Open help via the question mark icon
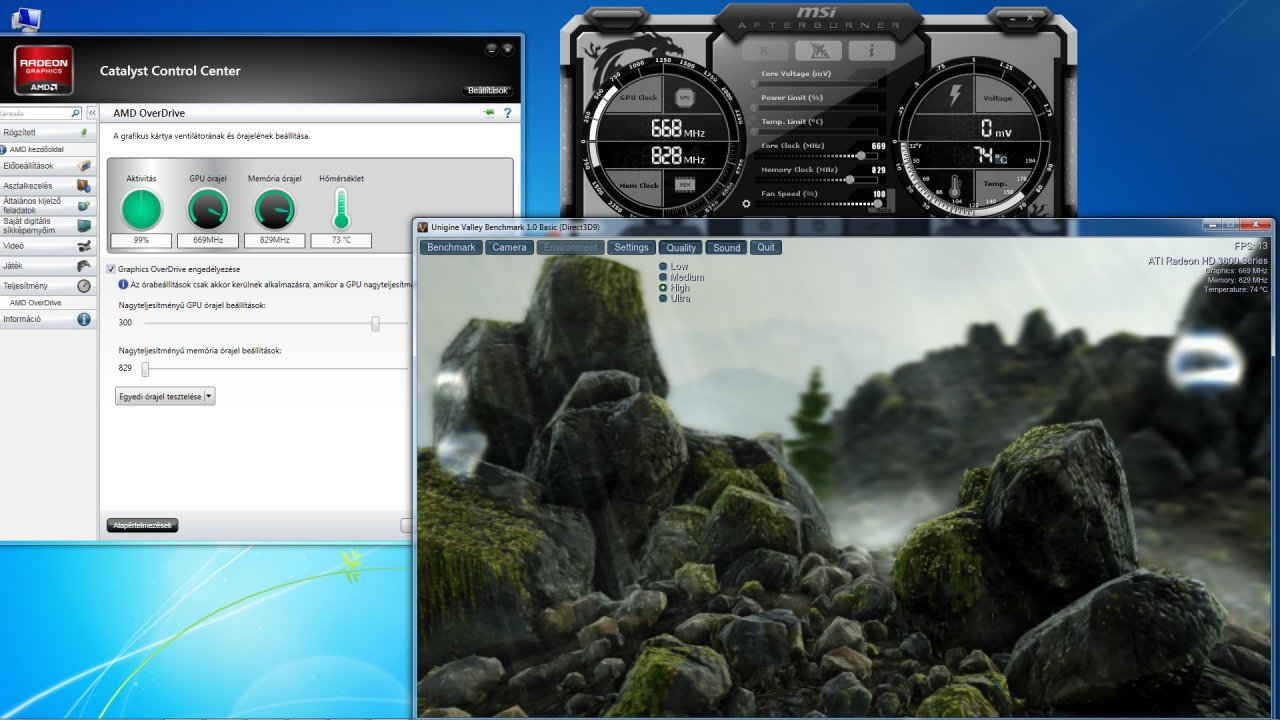 [507, 113]
